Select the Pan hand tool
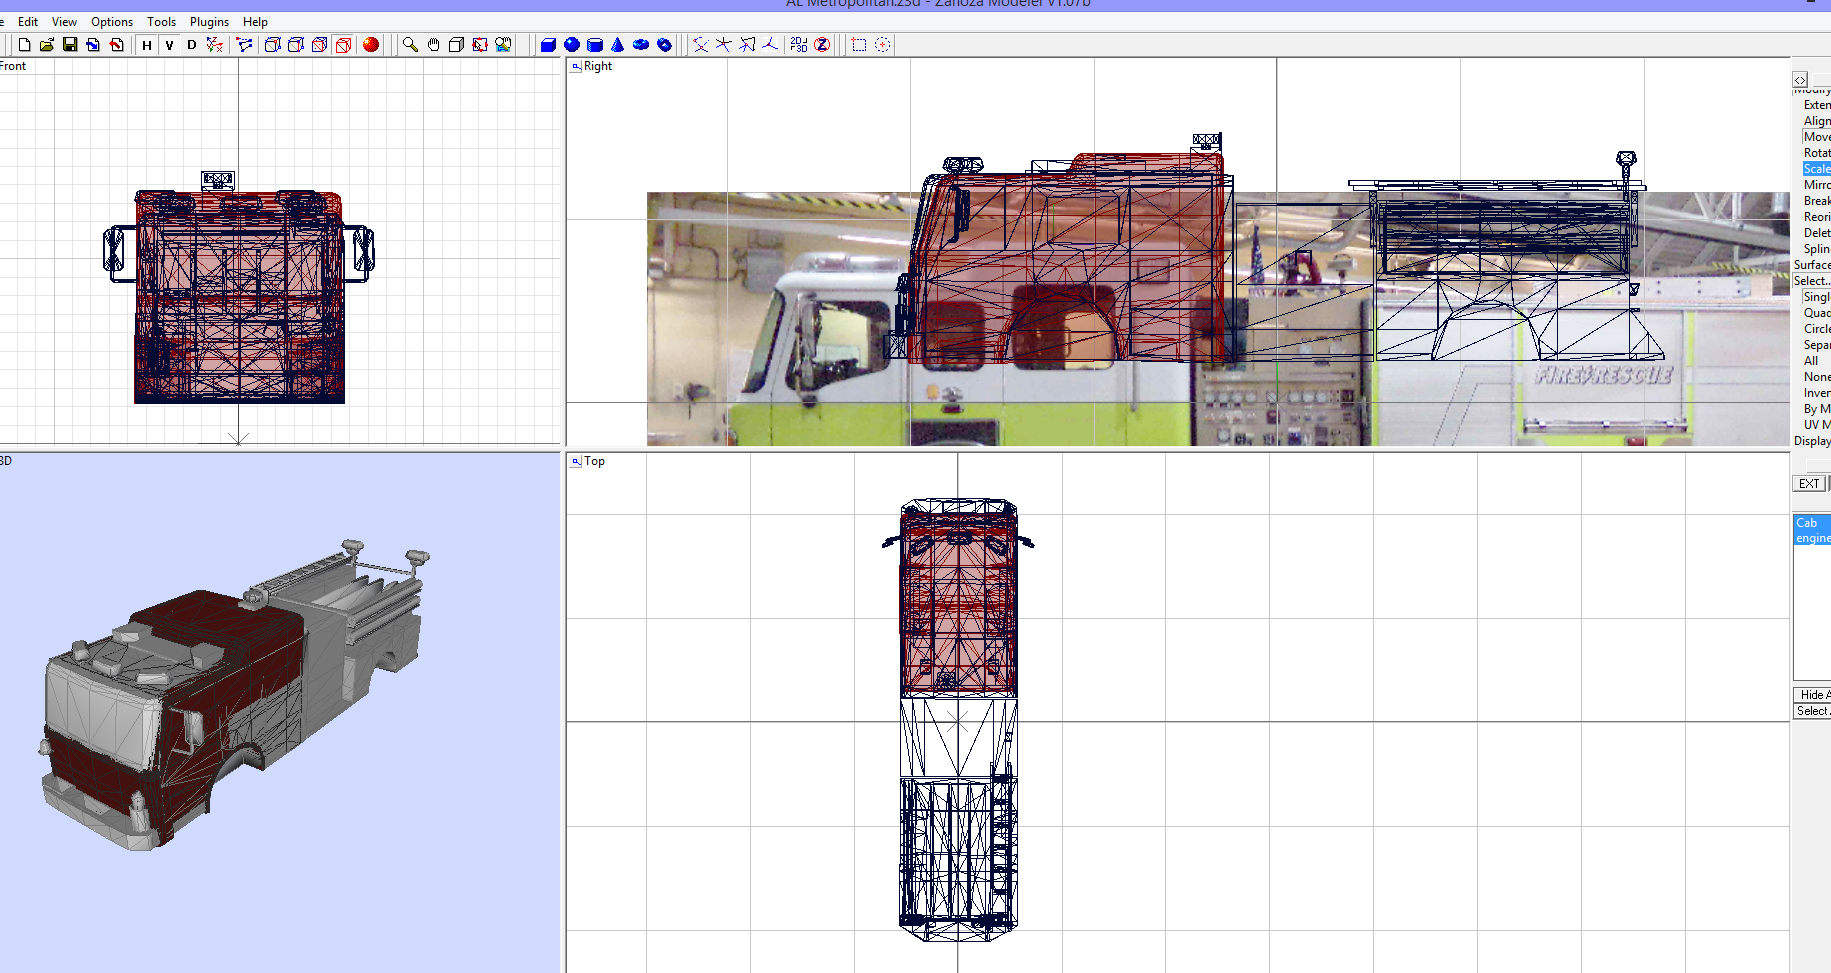This screenshot has width=1831, height=973. coord(434,44)
